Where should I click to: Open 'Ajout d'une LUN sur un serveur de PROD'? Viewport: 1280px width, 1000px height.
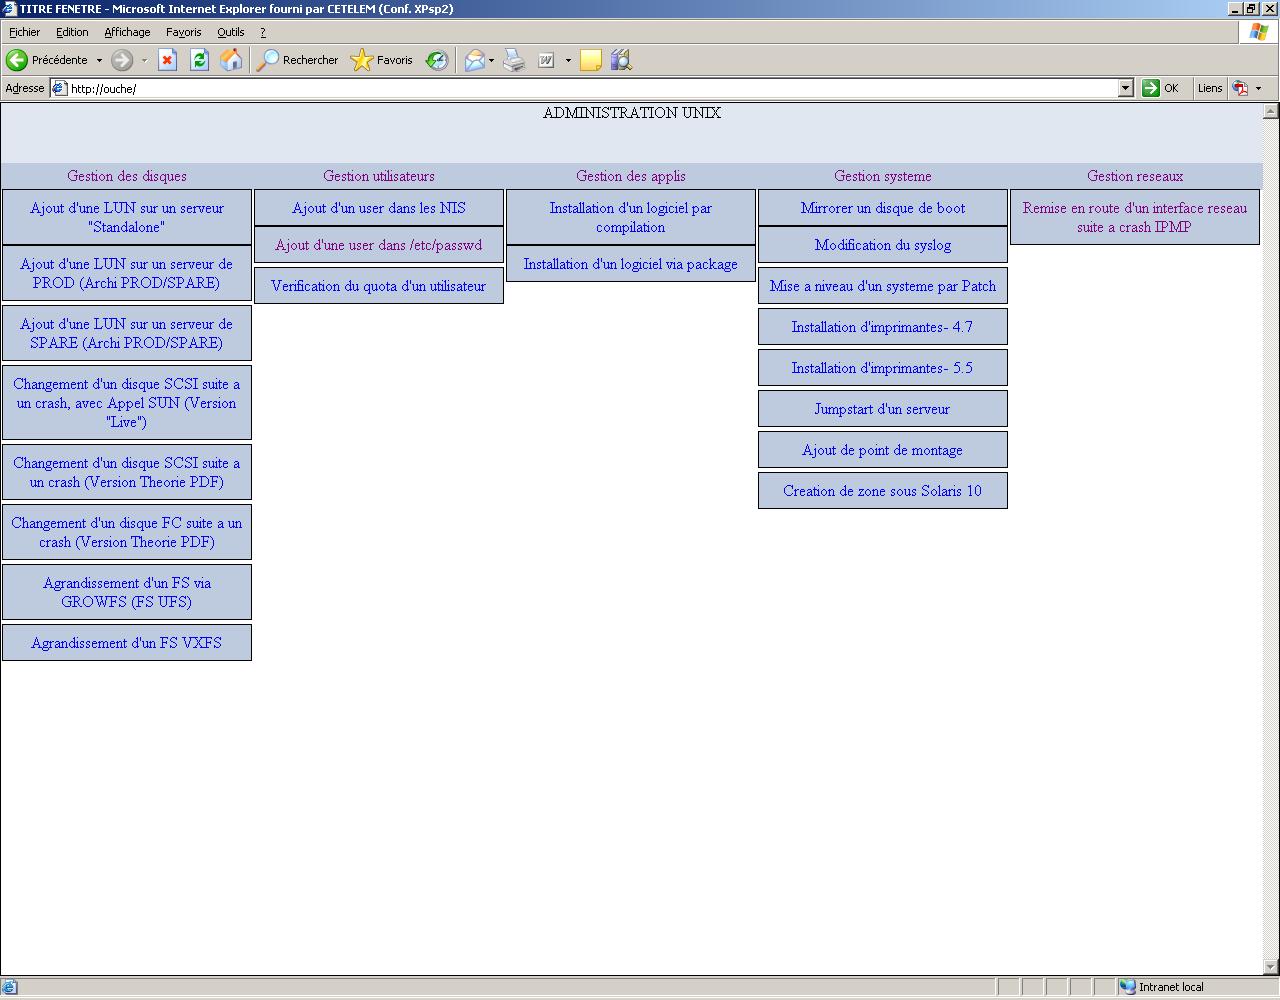coord(127,273)
